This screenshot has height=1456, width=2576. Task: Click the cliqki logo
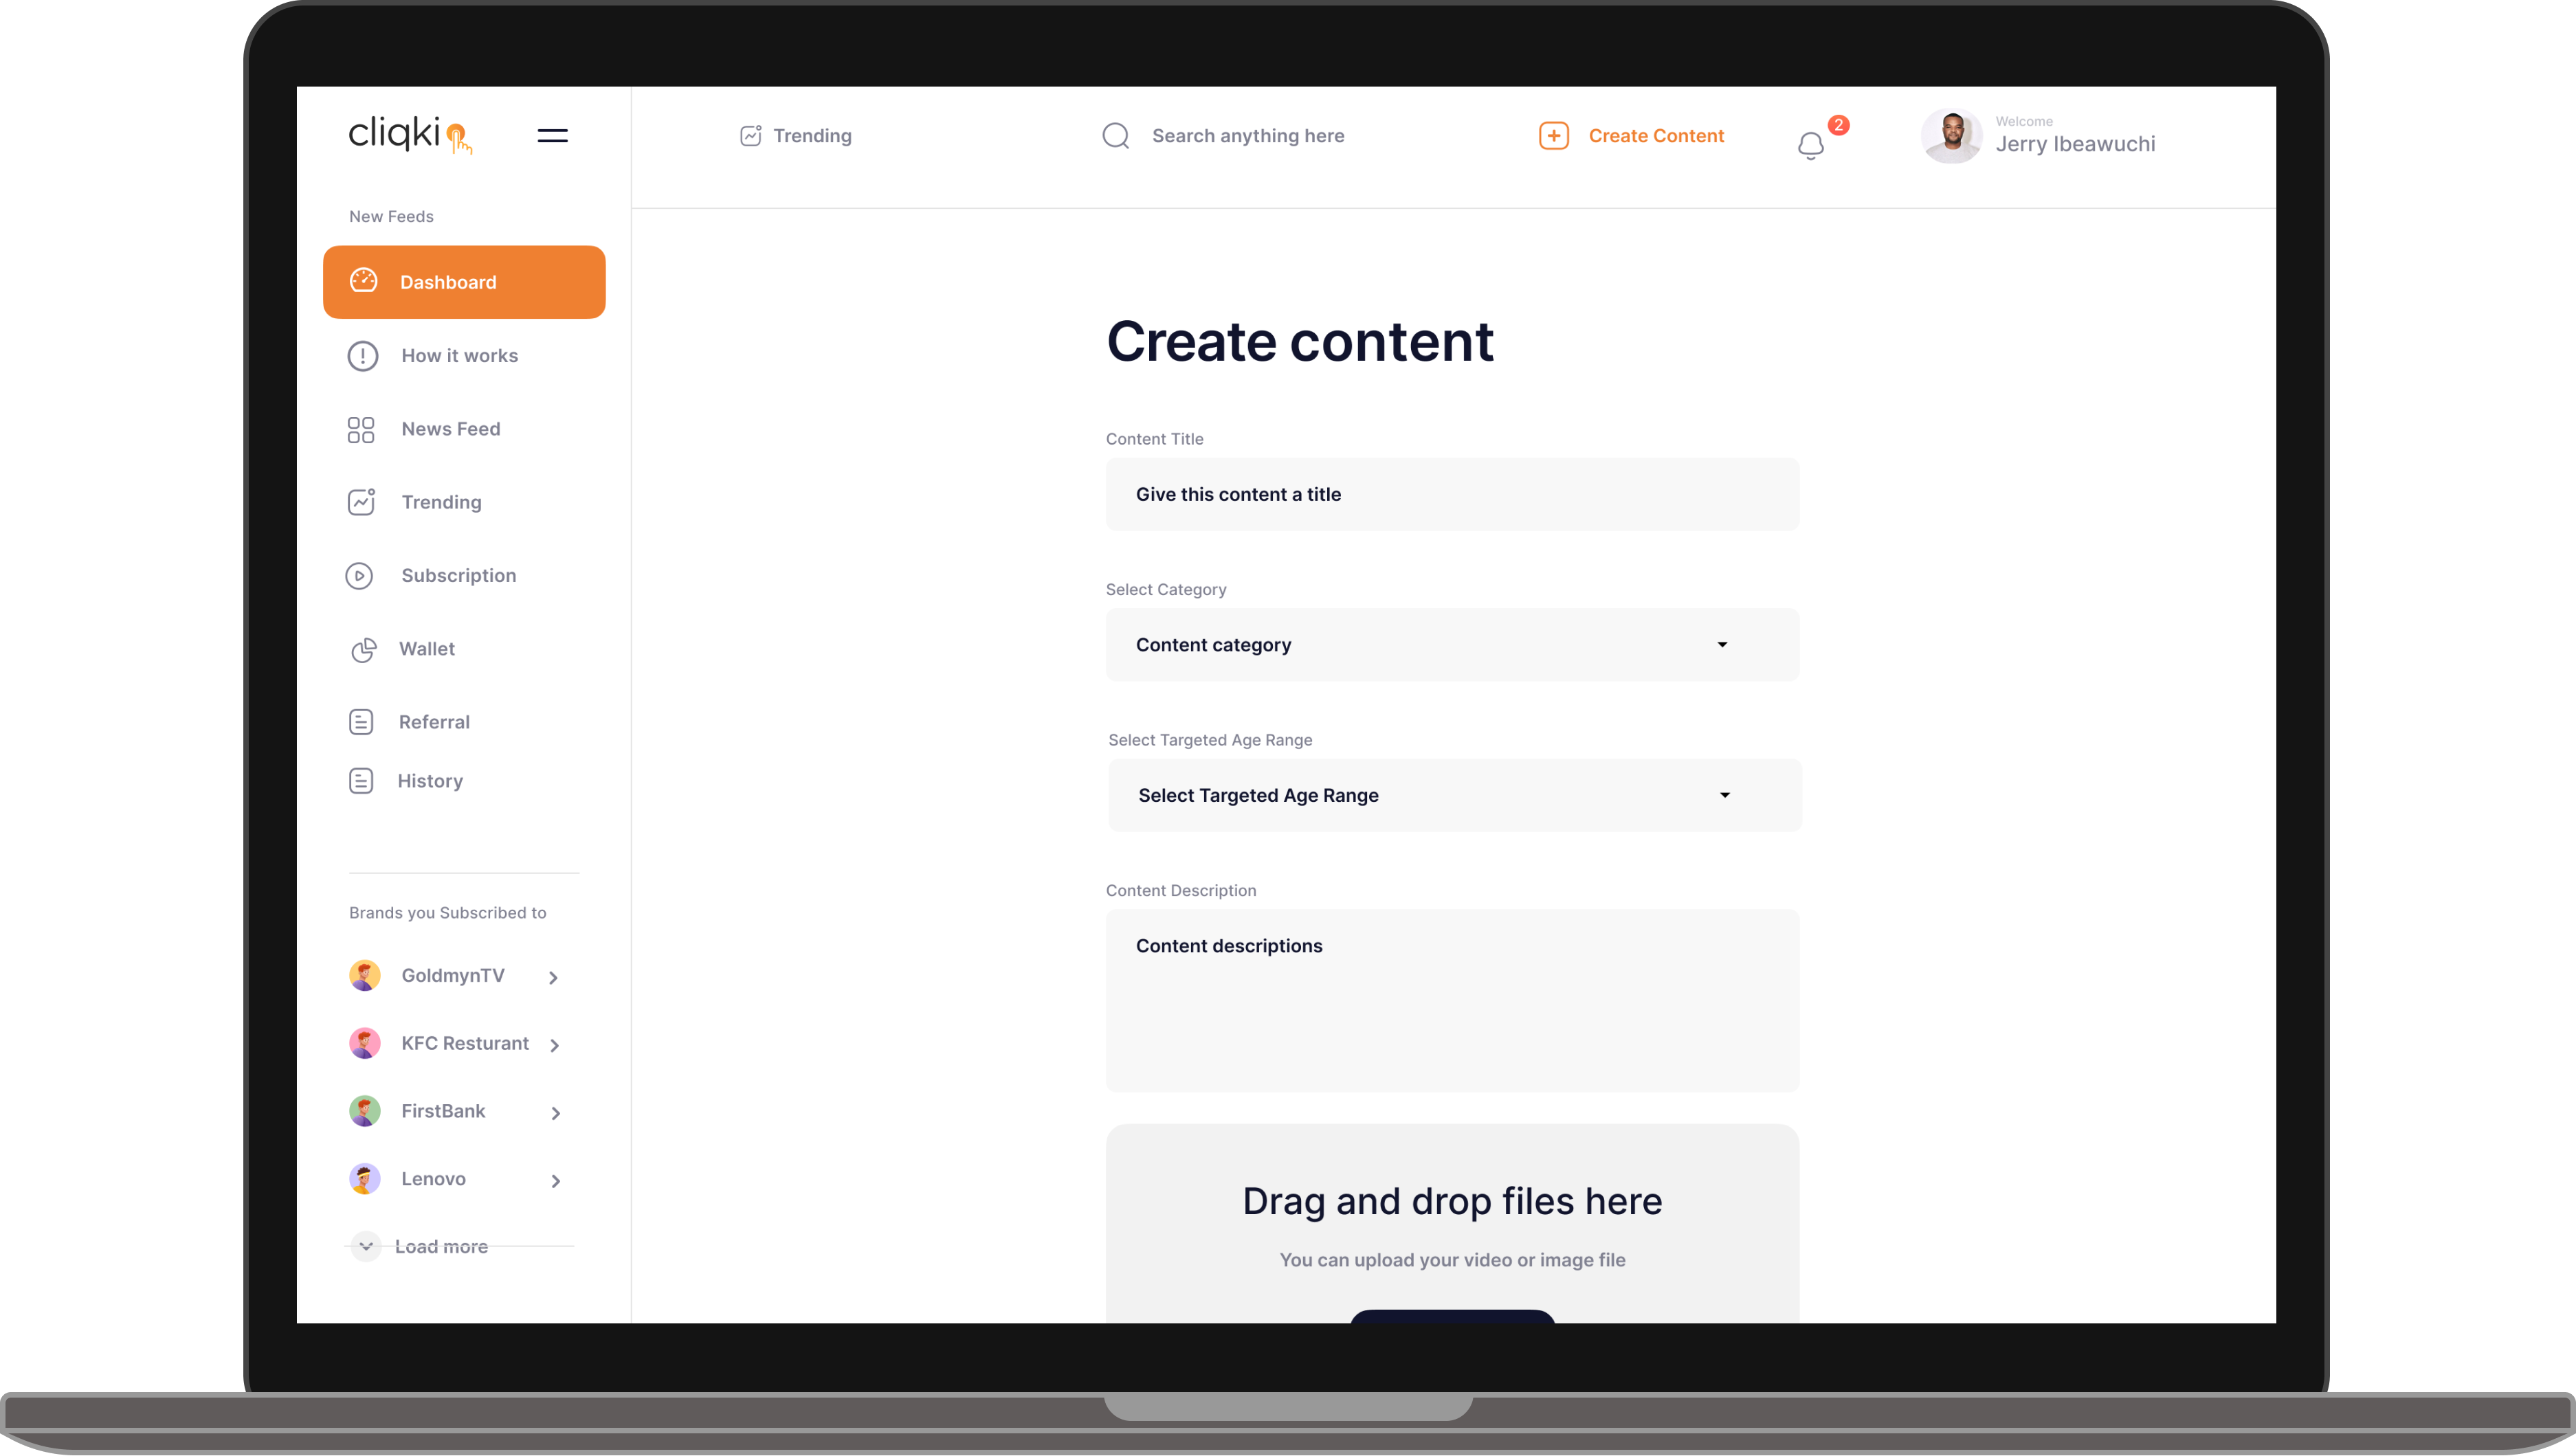coord(410,134)
